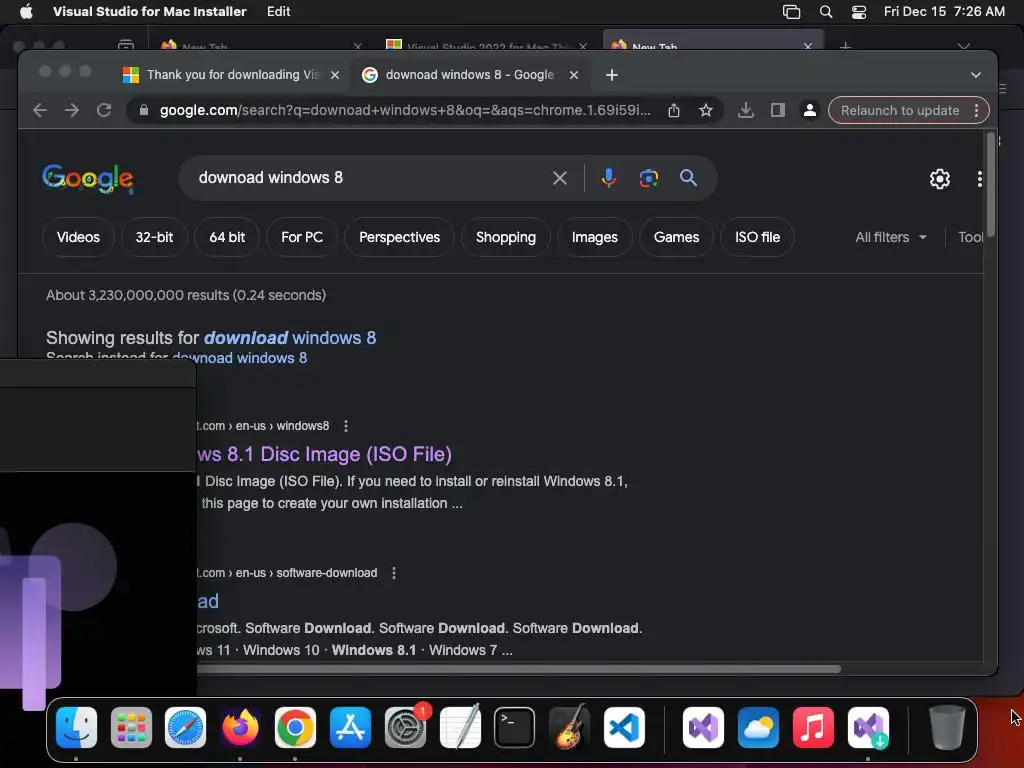Select the For PC filter chip

pyautogui.click(x=302, y=237)
